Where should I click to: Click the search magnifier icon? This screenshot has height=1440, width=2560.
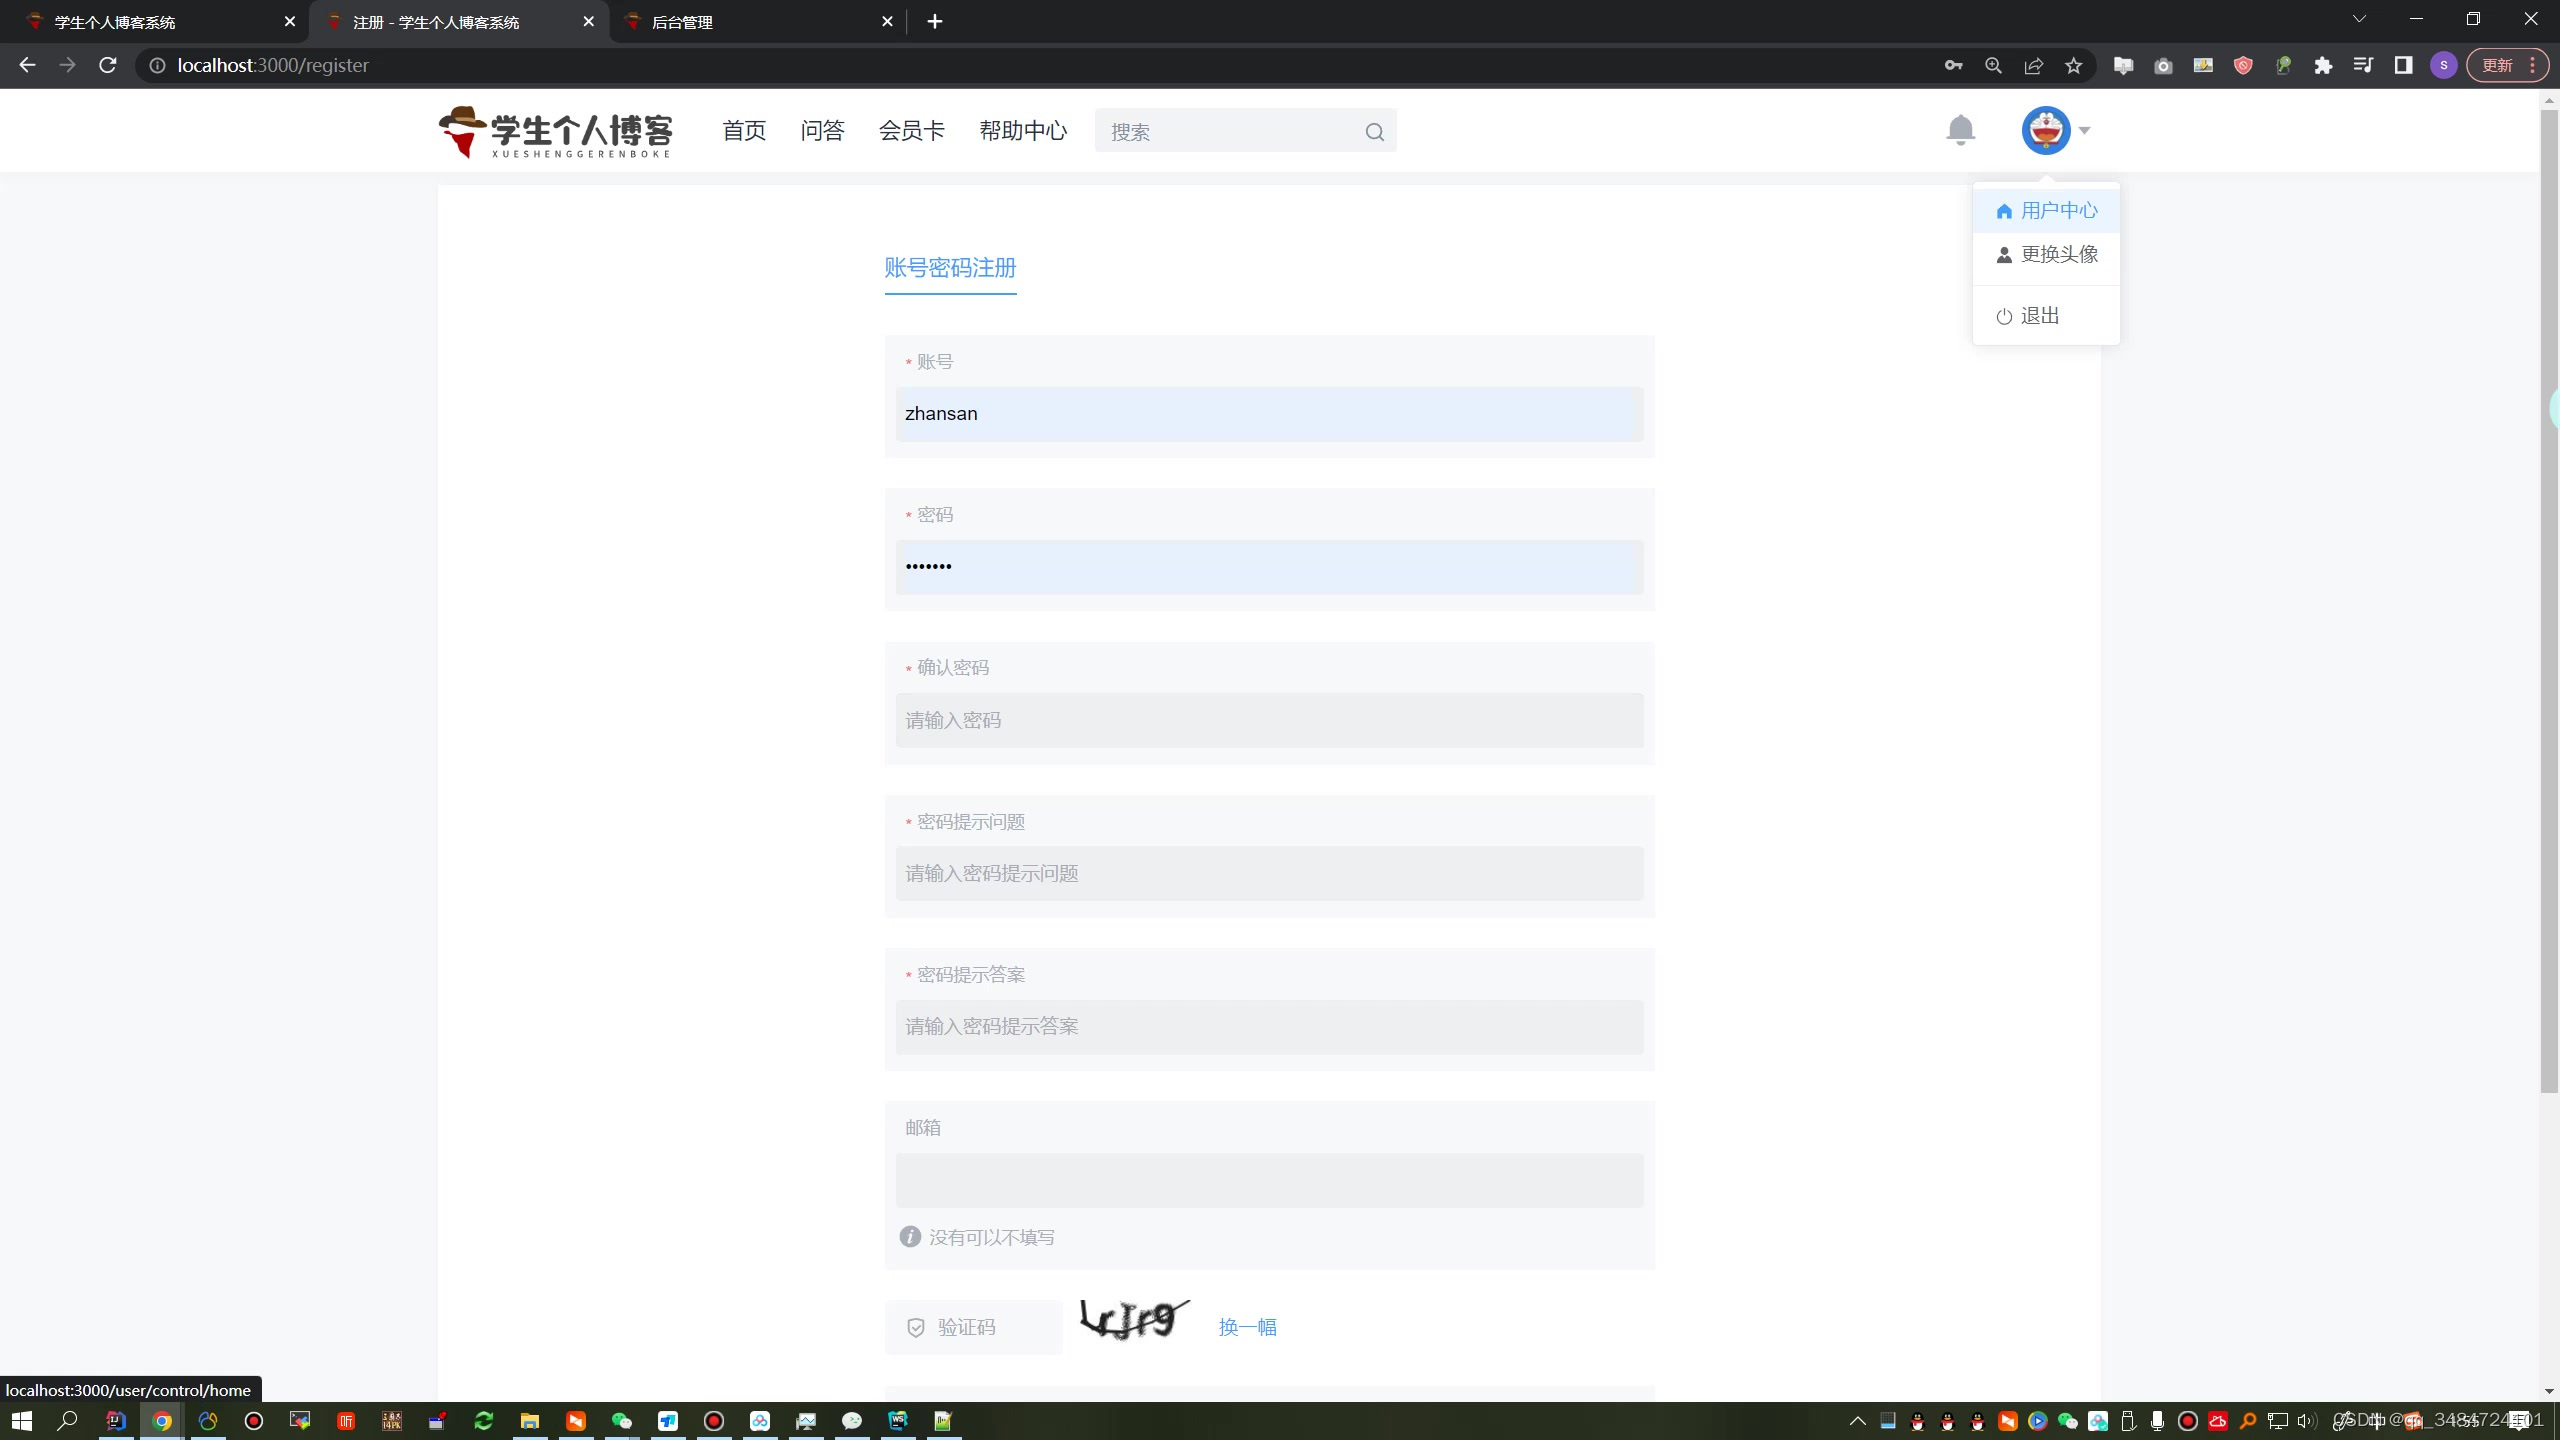click(1375, 132)
